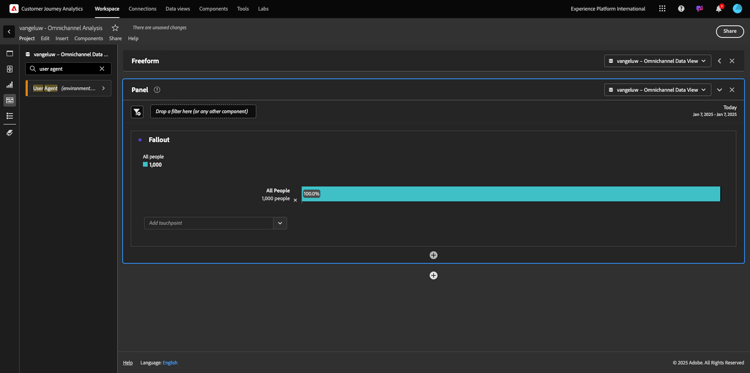Open the Components menu in project bar
The image size is (750, 373).
coord(88,38)
